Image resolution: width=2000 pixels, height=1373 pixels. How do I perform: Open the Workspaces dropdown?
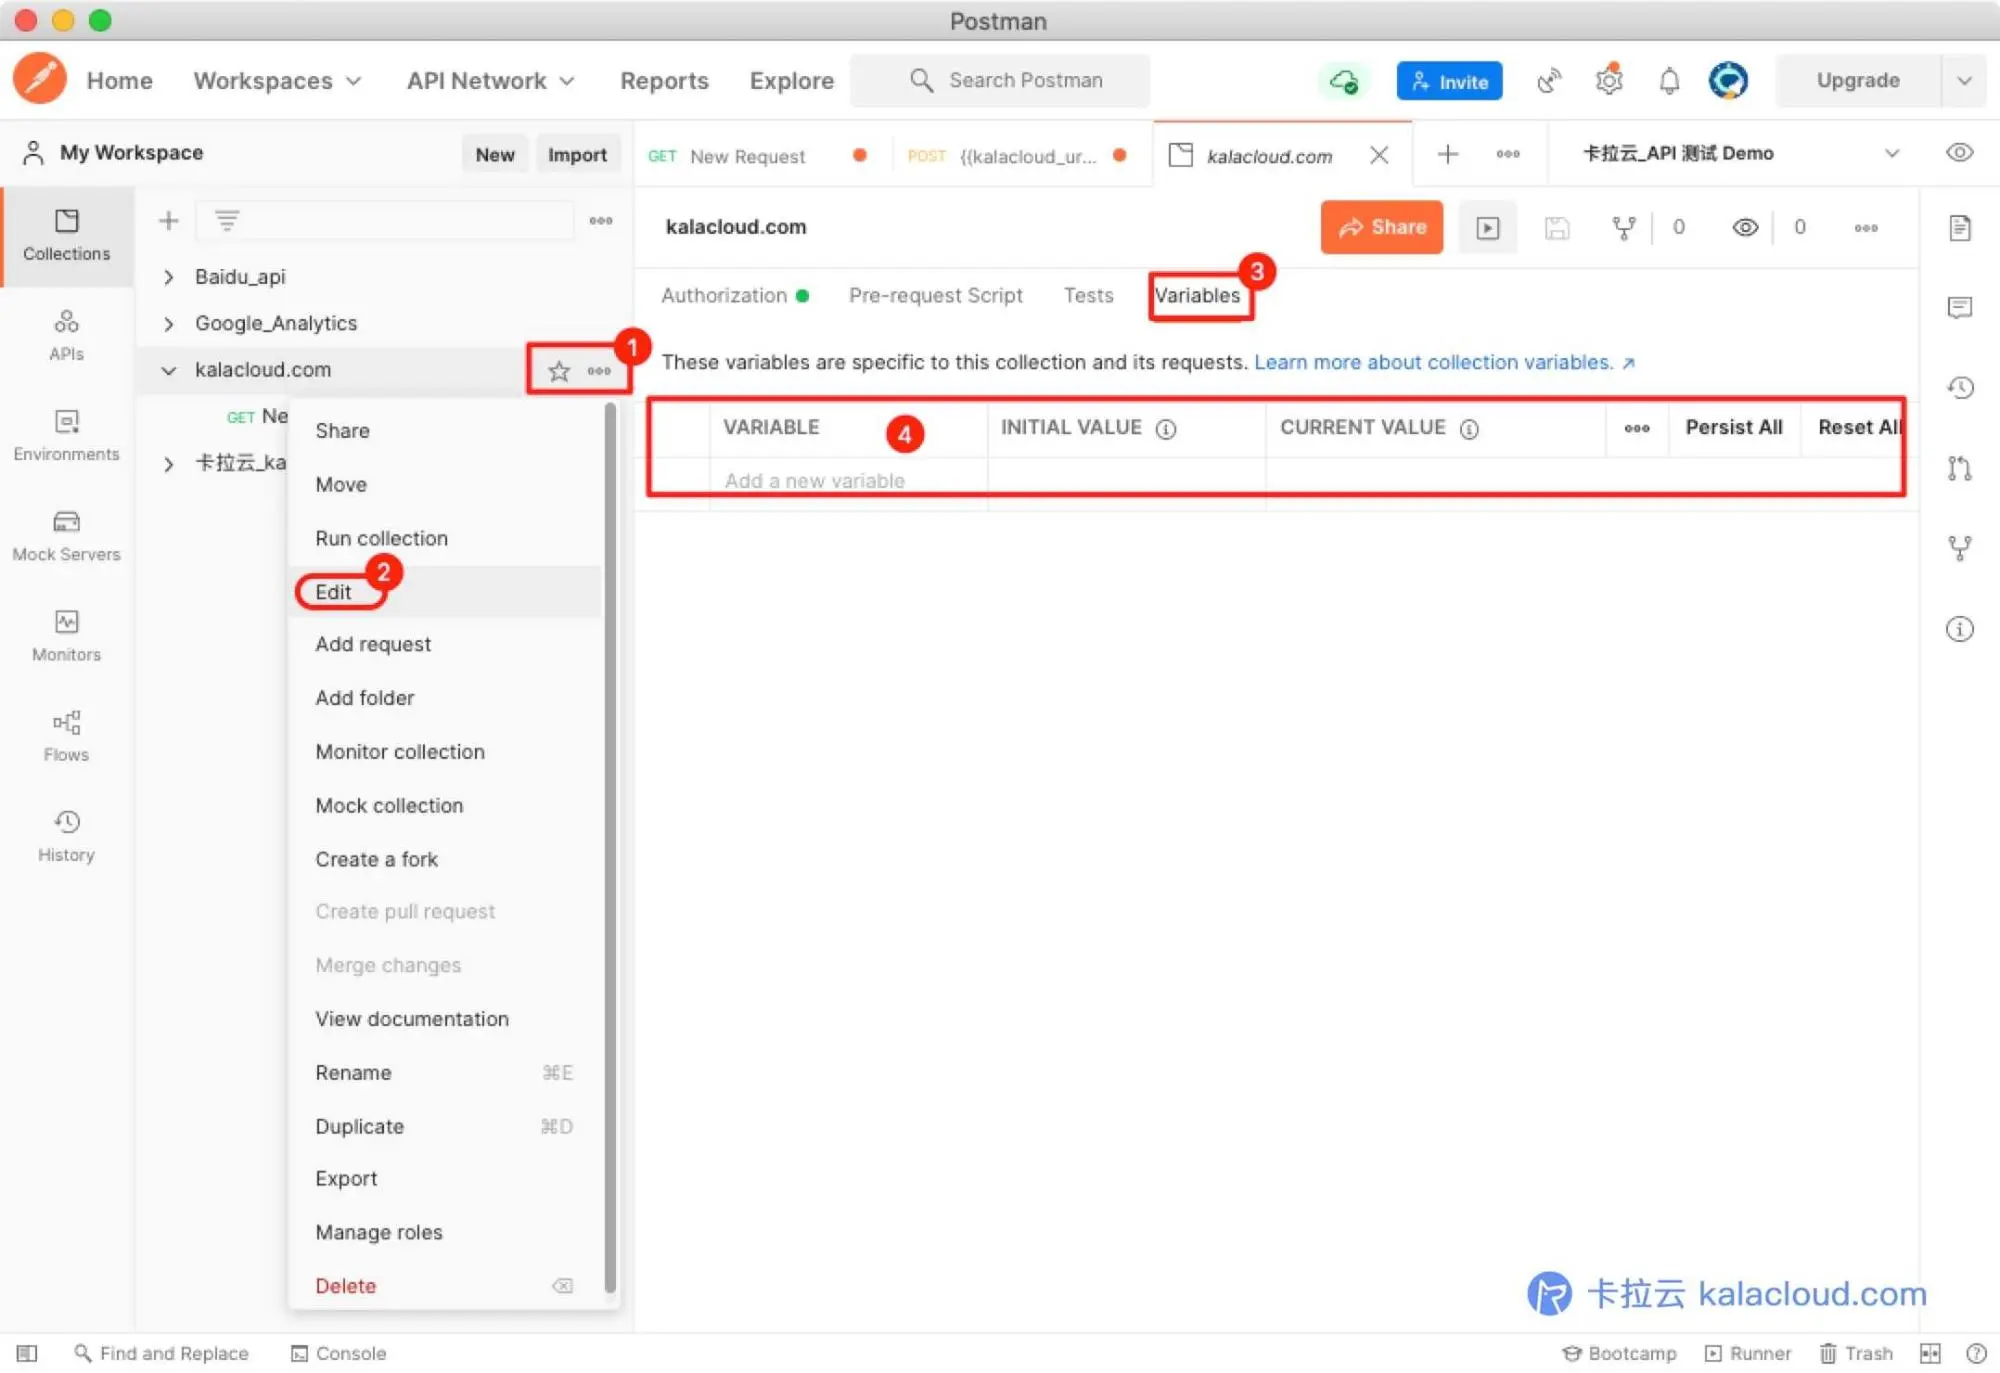(277, 80)
